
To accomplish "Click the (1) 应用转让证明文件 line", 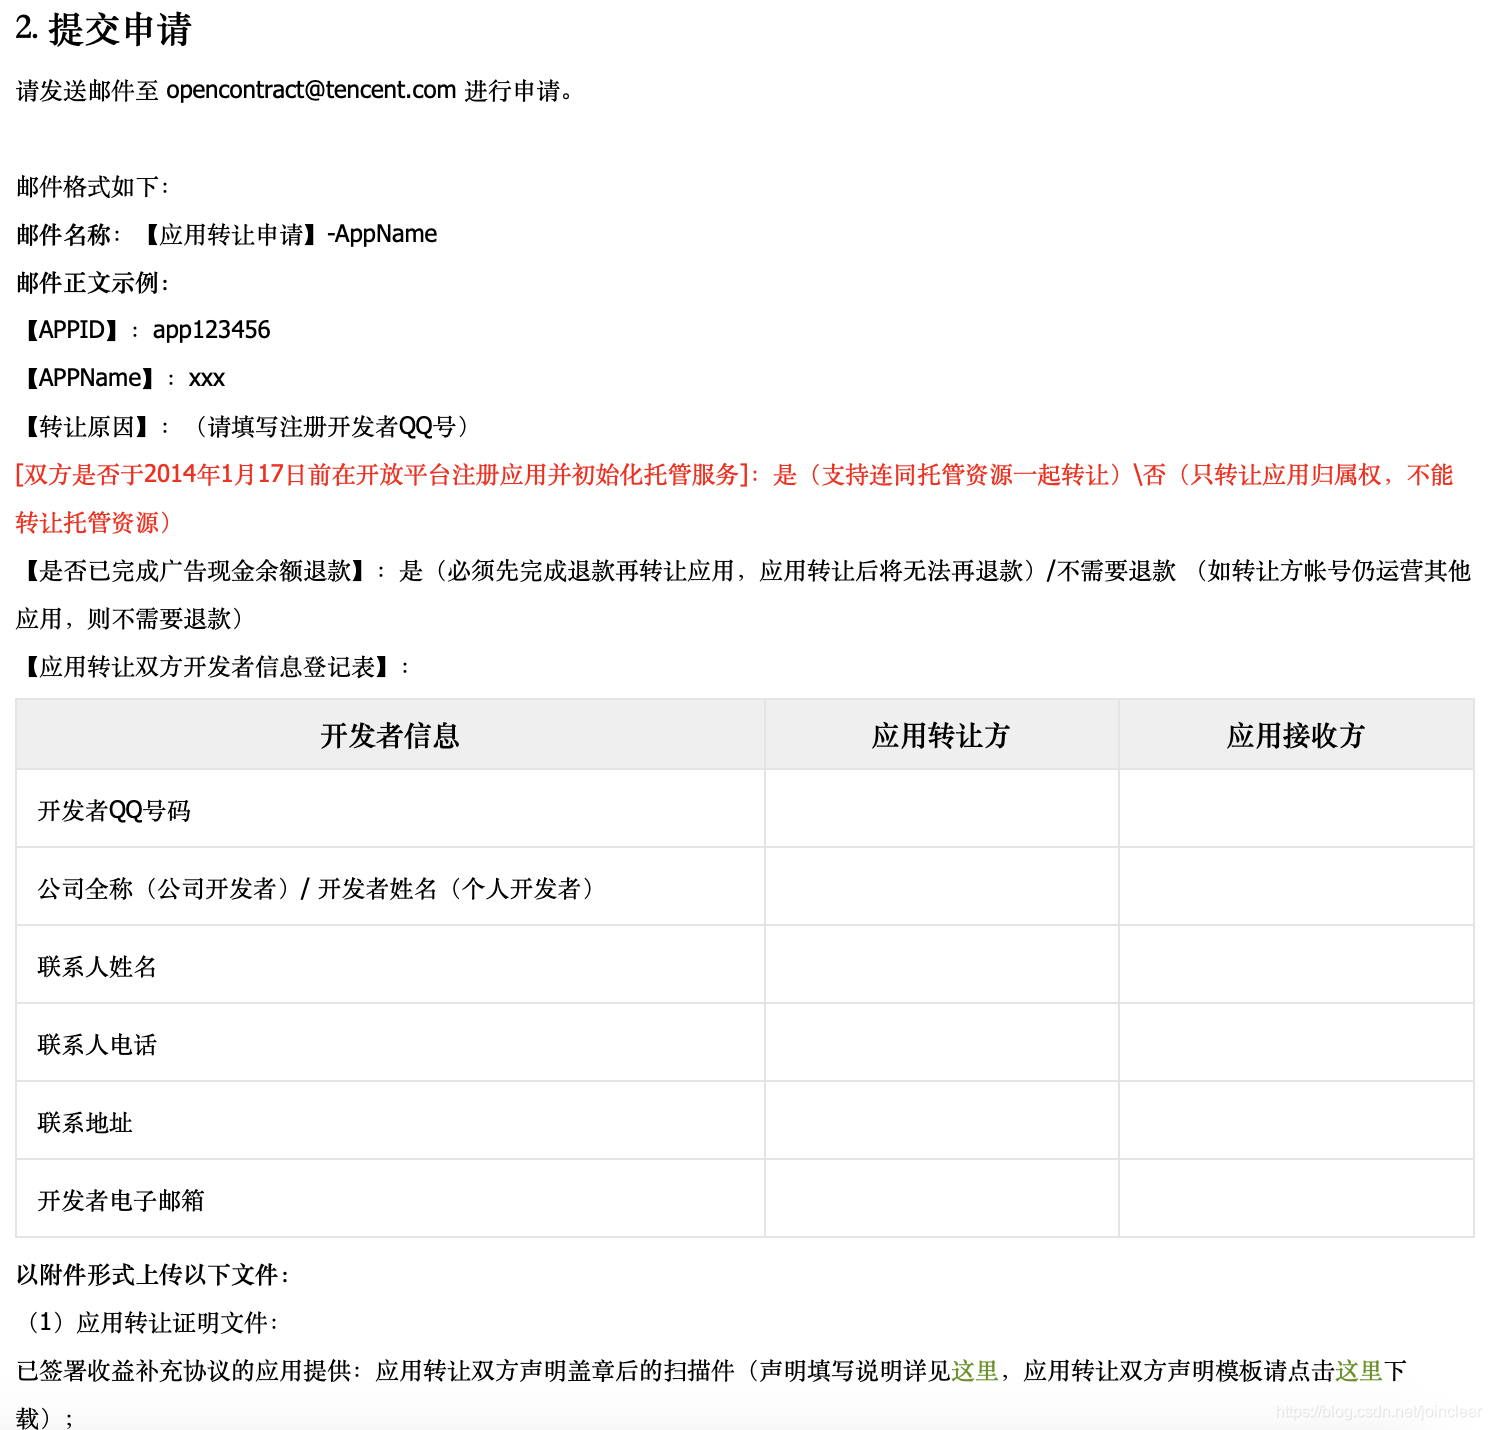I will coord(147,1323).
